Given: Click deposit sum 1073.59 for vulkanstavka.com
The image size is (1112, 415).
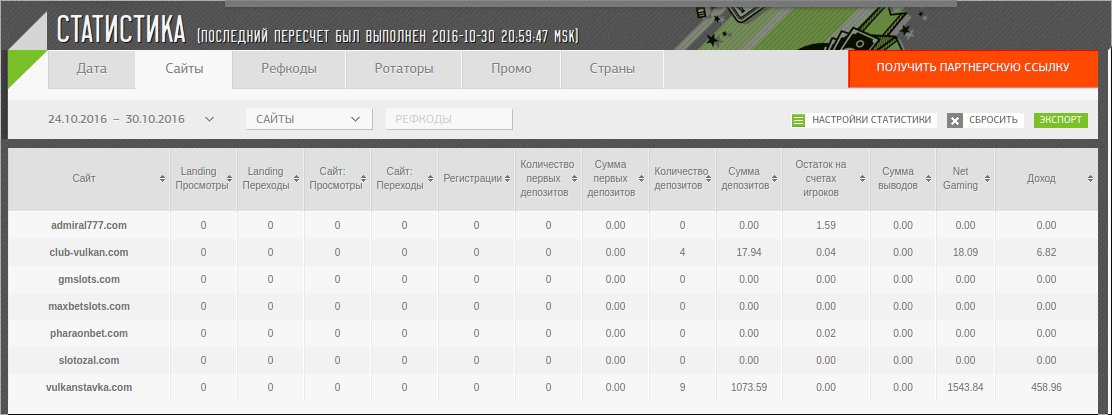Looking at the screenshot, I should coord(749,387).
